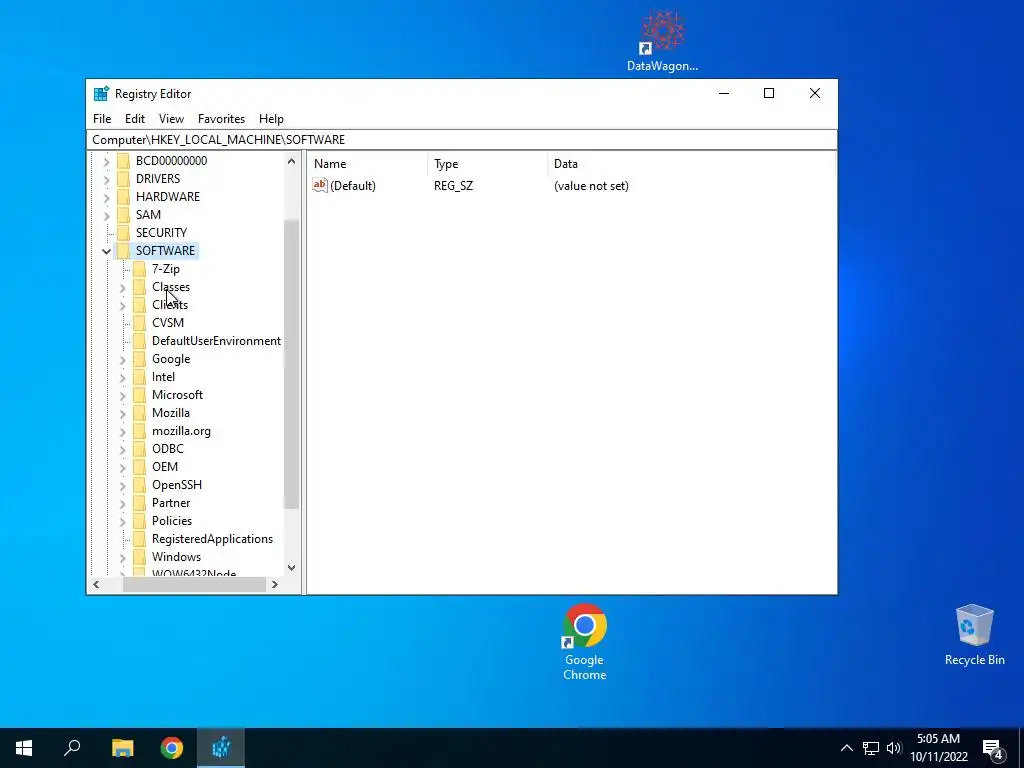
Task: Select the REG_SZ type cell
Action: click(x=453, y=186)
